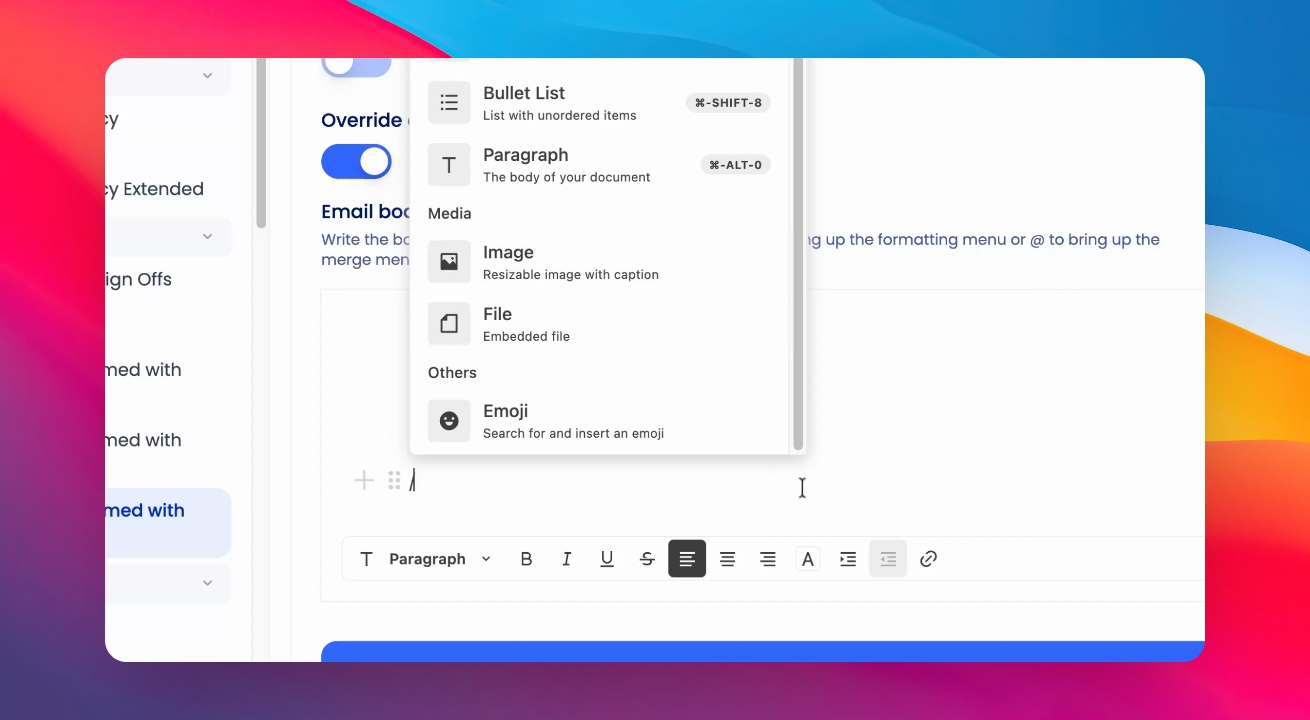Open the 'ign Offs' sidebar item
Screen dimensions: 1310x720
click(139, 279)
